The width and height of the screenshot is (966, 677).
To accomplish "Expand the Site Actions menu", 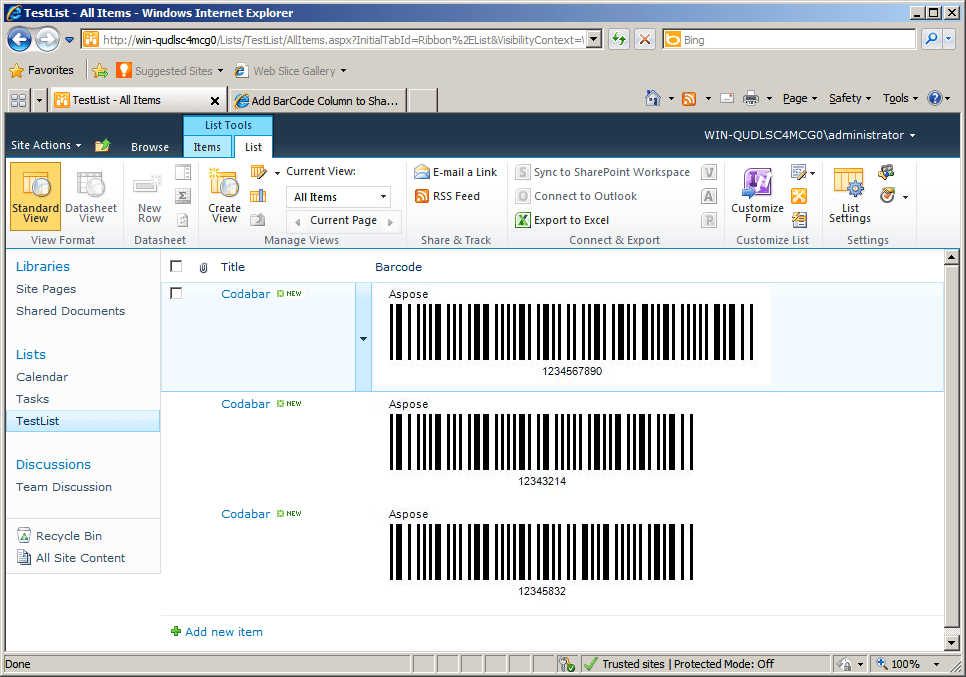I will [46, 145].
